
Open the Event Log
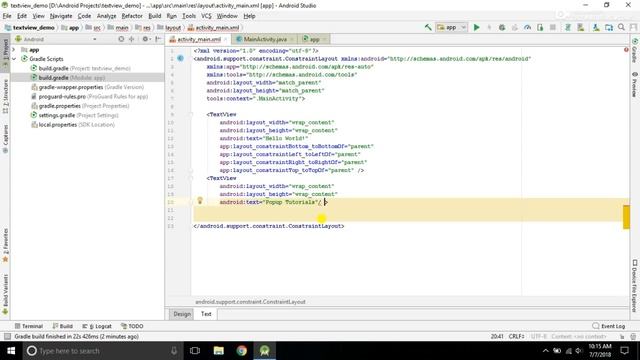pyautogui.click(x=609, y=326)
